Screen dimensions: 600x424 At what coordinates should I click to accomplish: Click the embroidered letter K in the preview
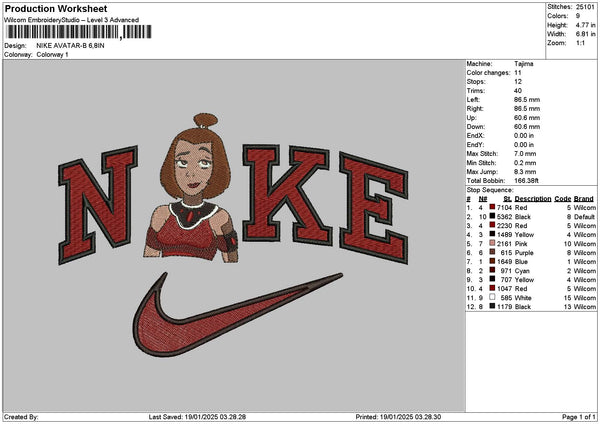pyautogui.click(x=286, y=194)
